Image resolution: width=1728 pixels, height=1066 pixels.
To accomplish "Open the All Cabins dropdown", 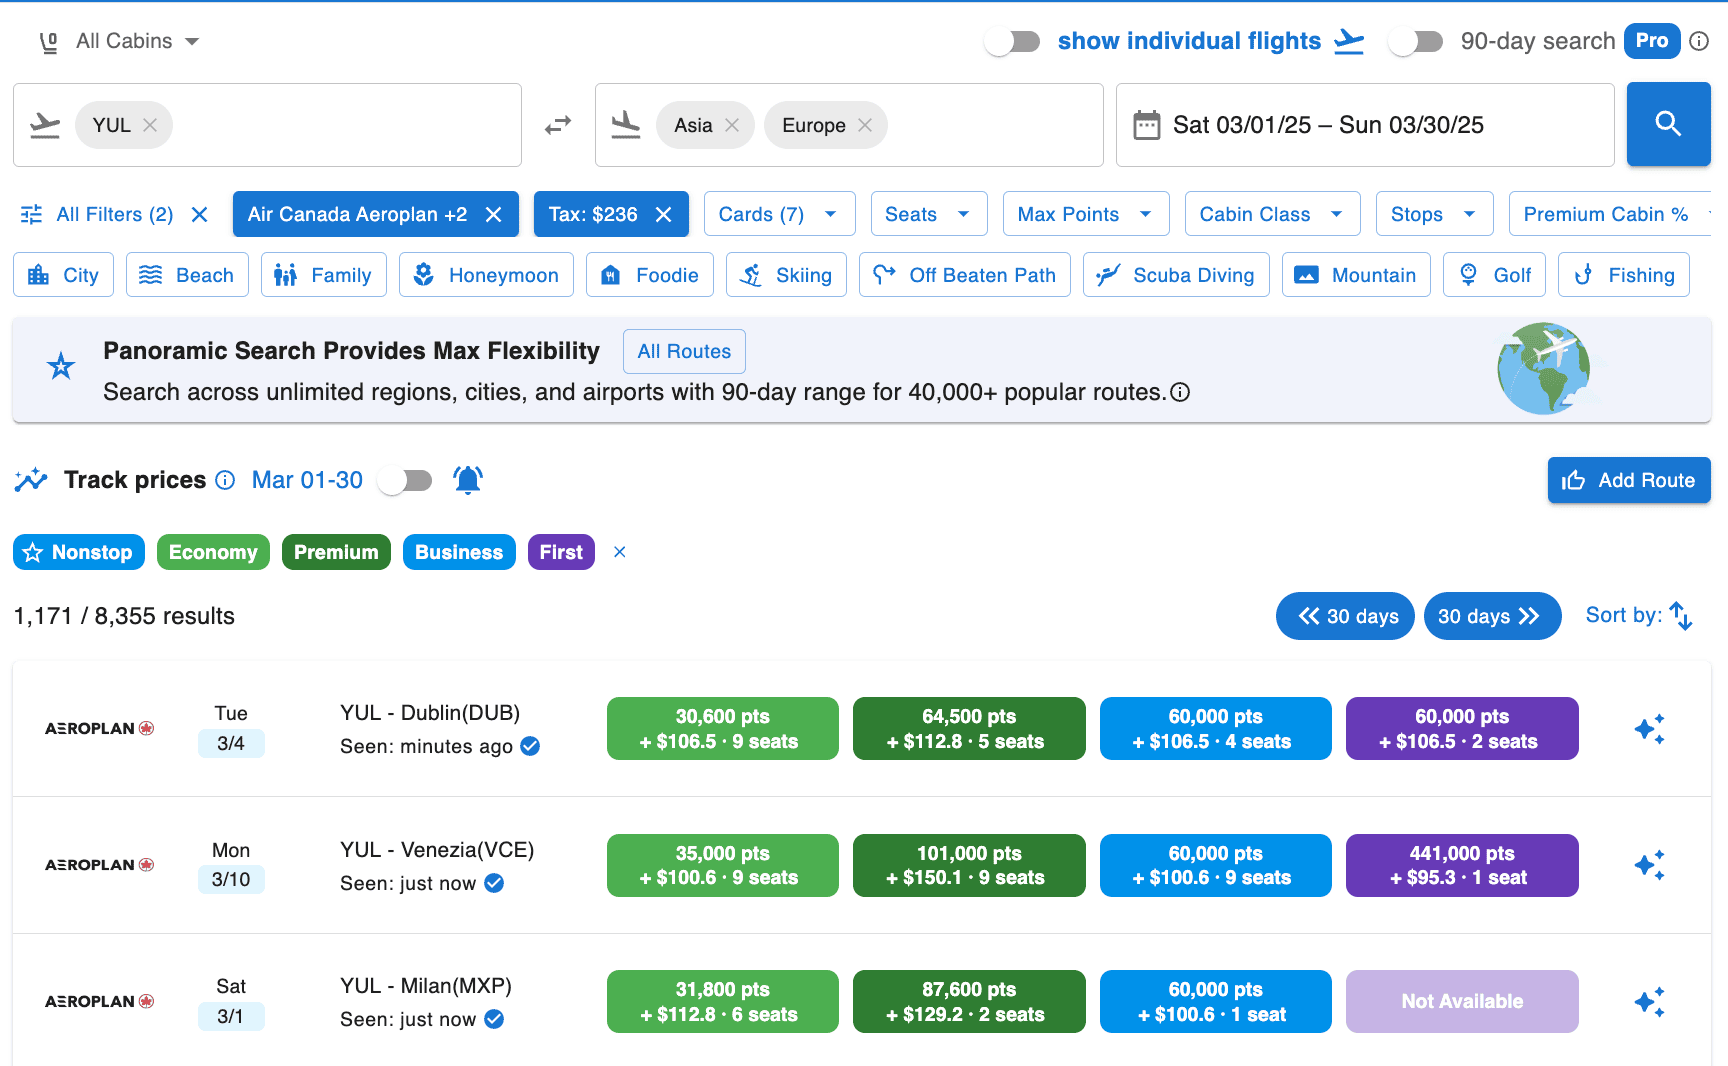I will 120,41.
